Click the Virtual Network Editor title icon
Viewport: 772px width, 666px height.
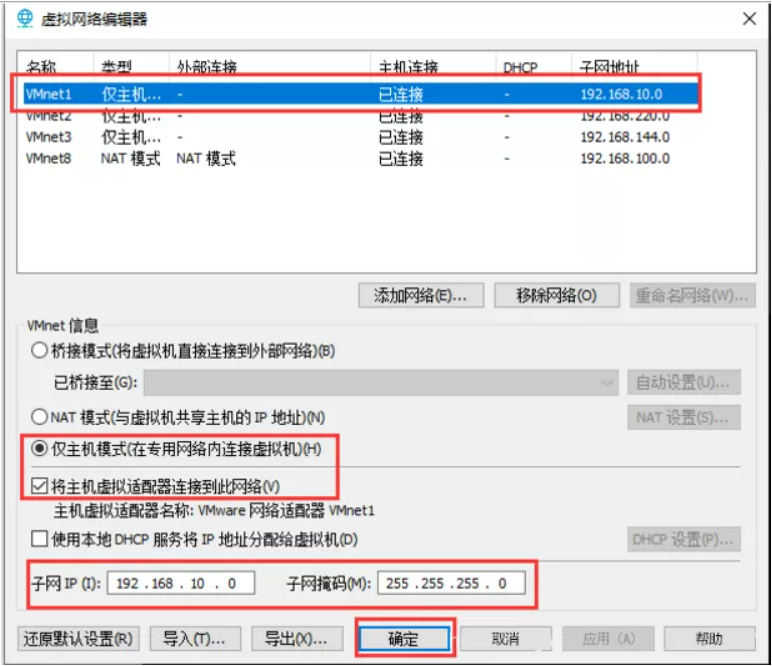[x=24, y=19]
